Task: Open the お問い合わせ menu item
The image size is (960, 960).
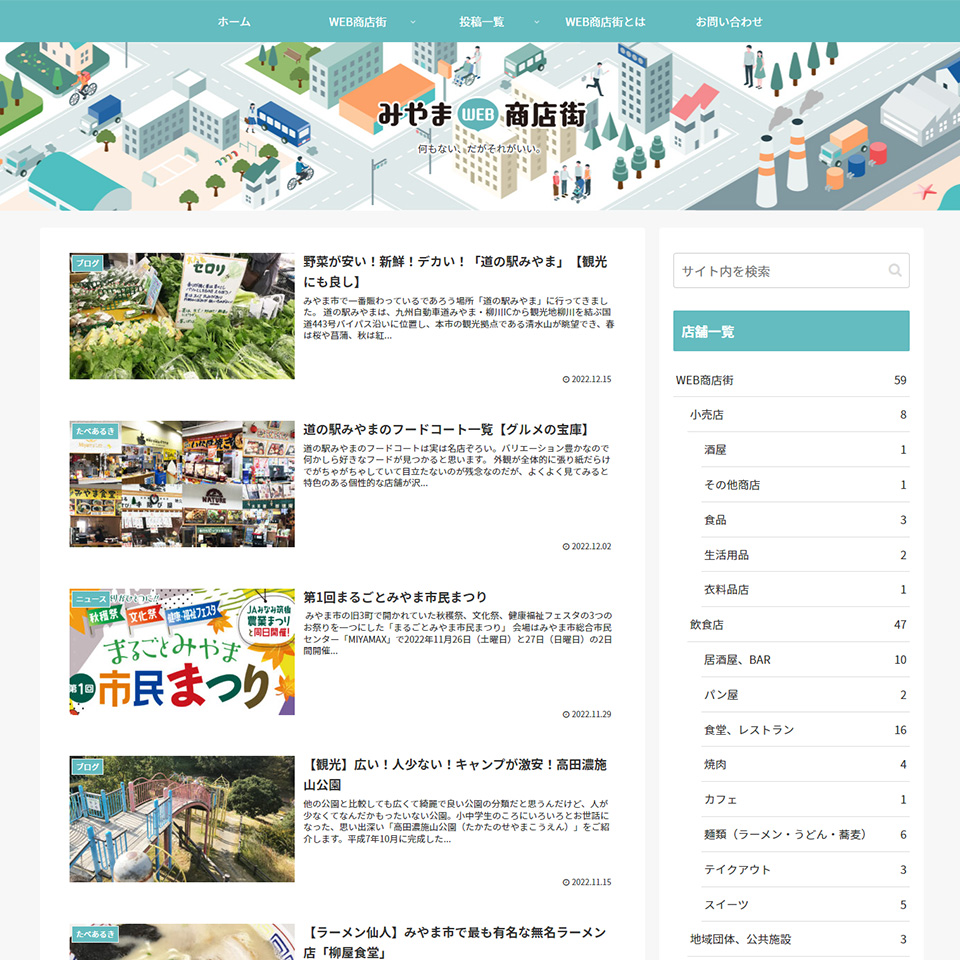Action: (x=729, y=22)
